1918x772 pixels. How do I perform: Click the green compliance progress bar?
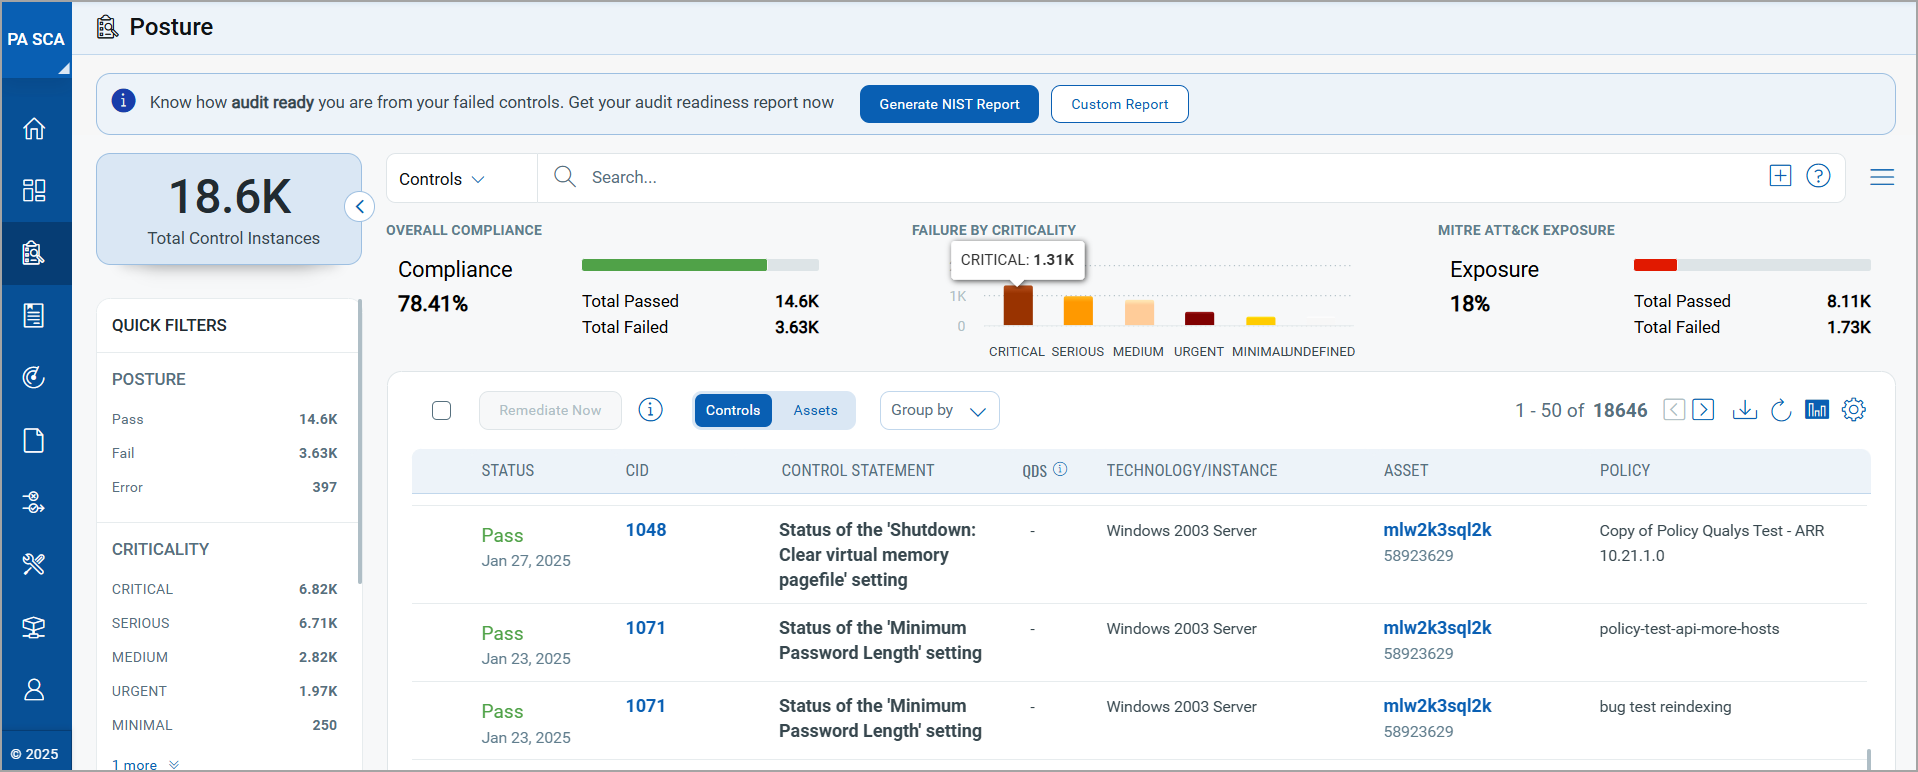click(x=674, y=265)
